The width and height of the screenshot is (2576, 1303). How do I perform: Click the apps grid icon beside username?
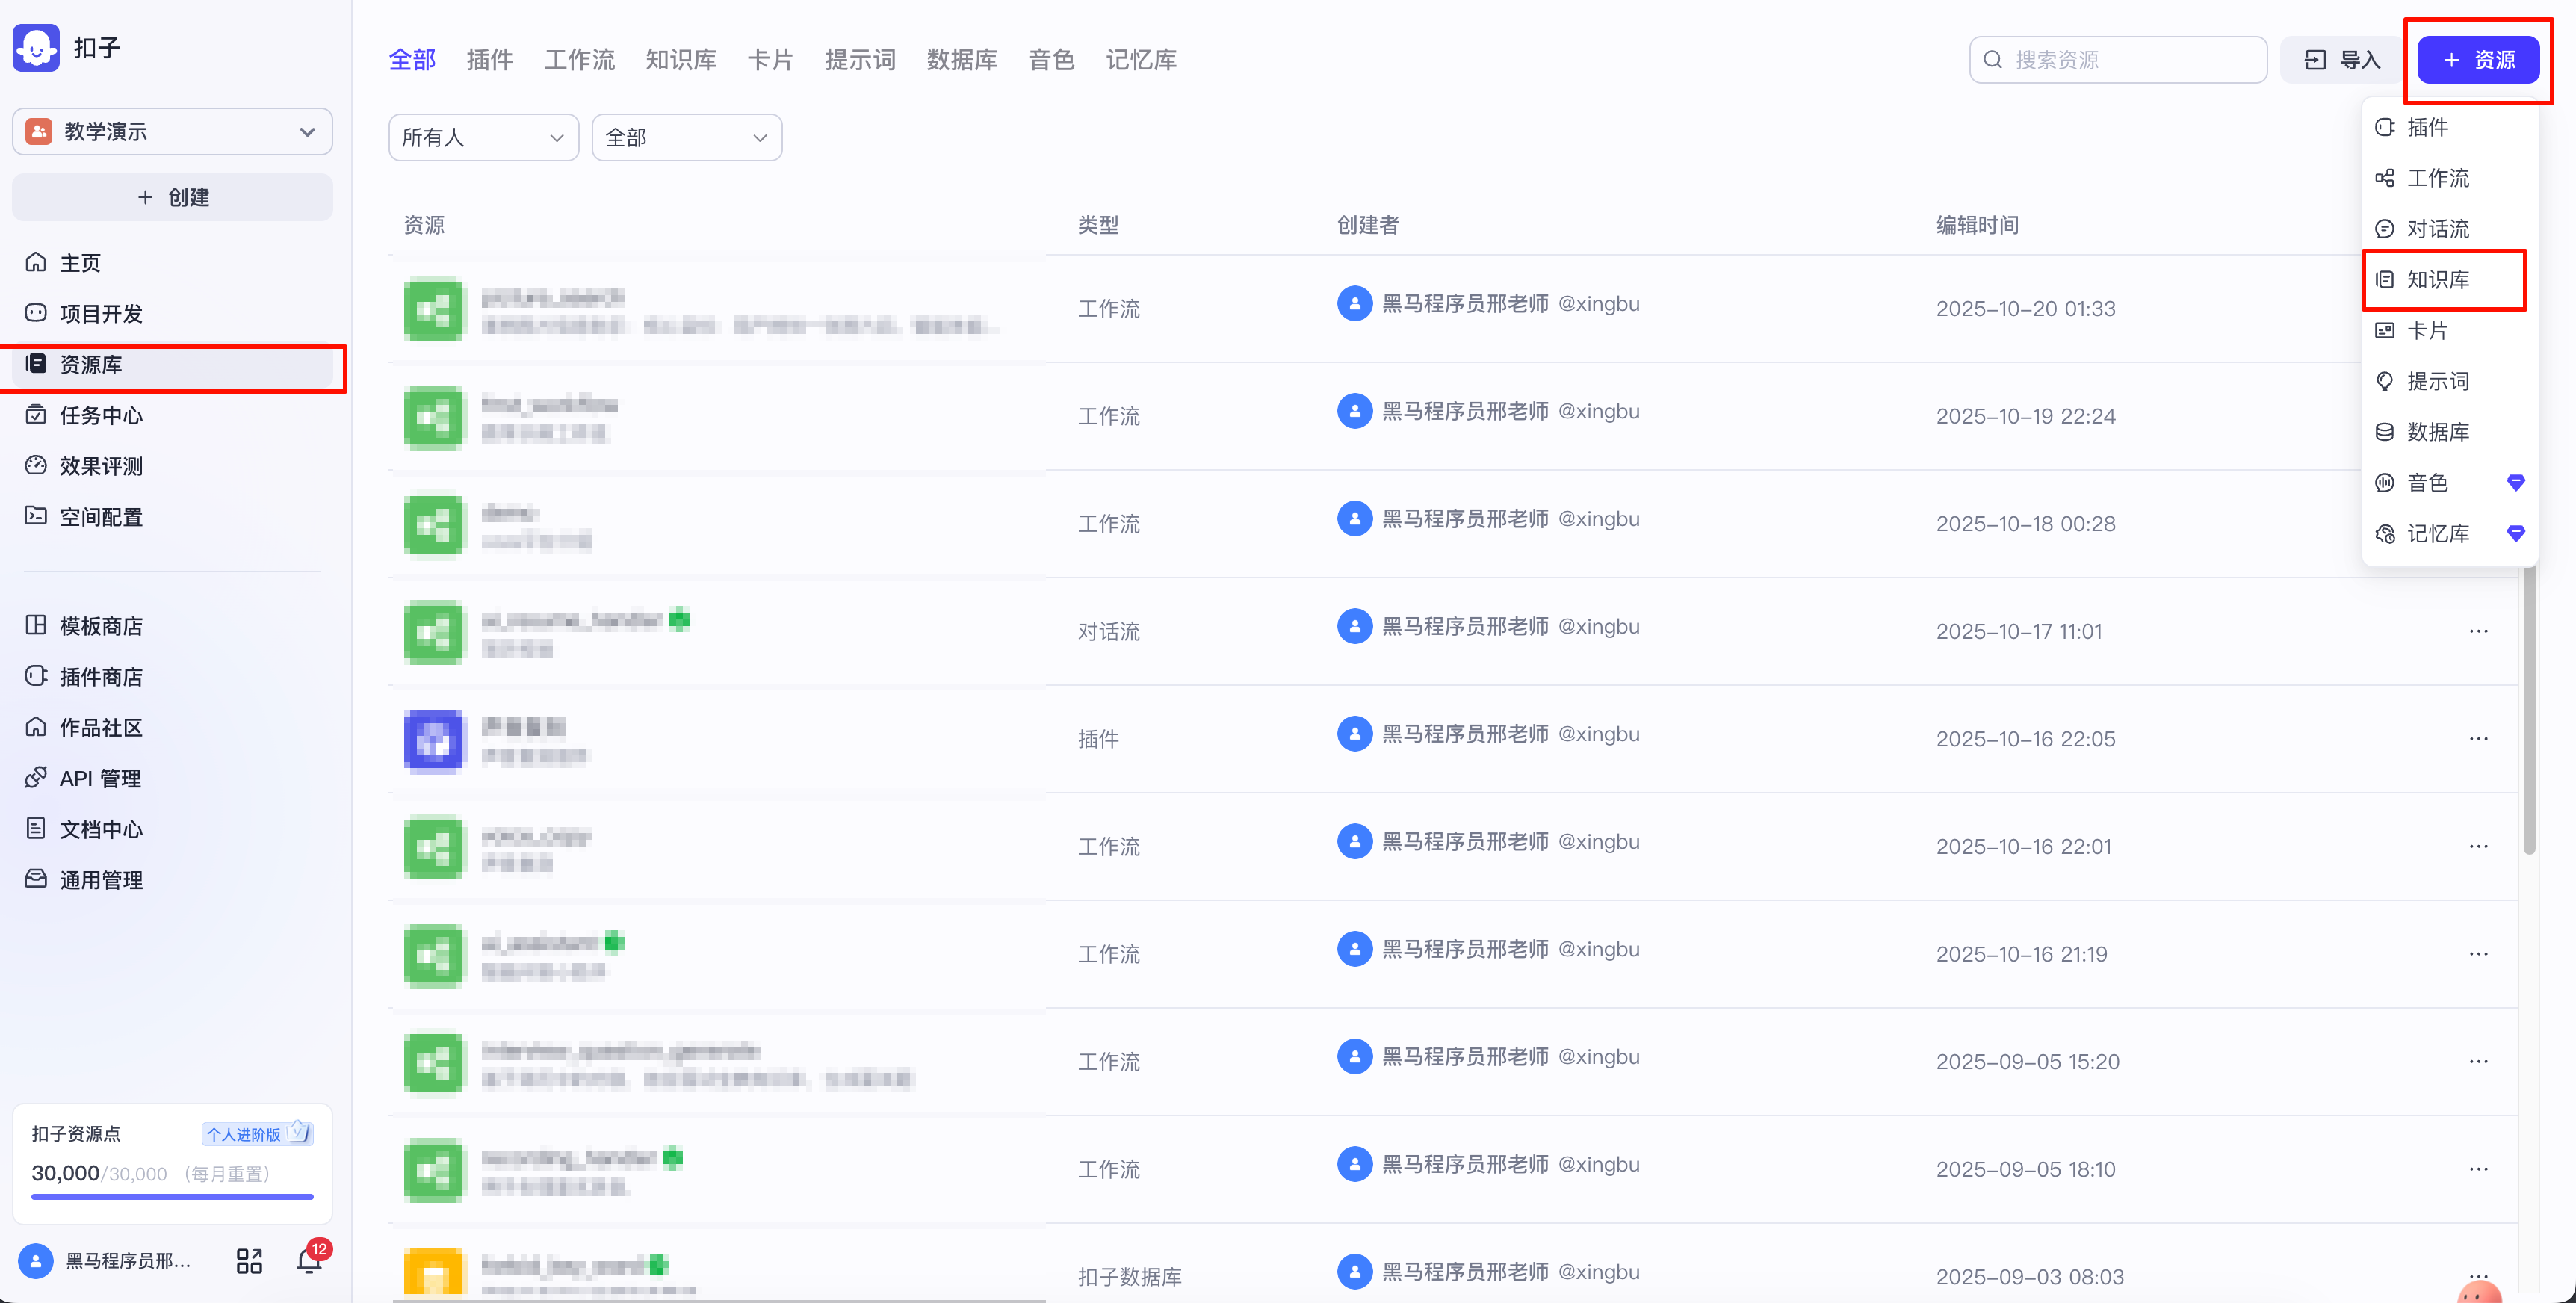(249, 1260)
